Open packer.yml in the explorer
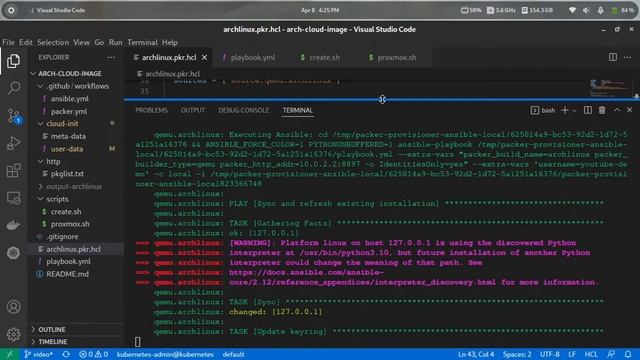This screenshot has height=360, width=640. point(69,111)
